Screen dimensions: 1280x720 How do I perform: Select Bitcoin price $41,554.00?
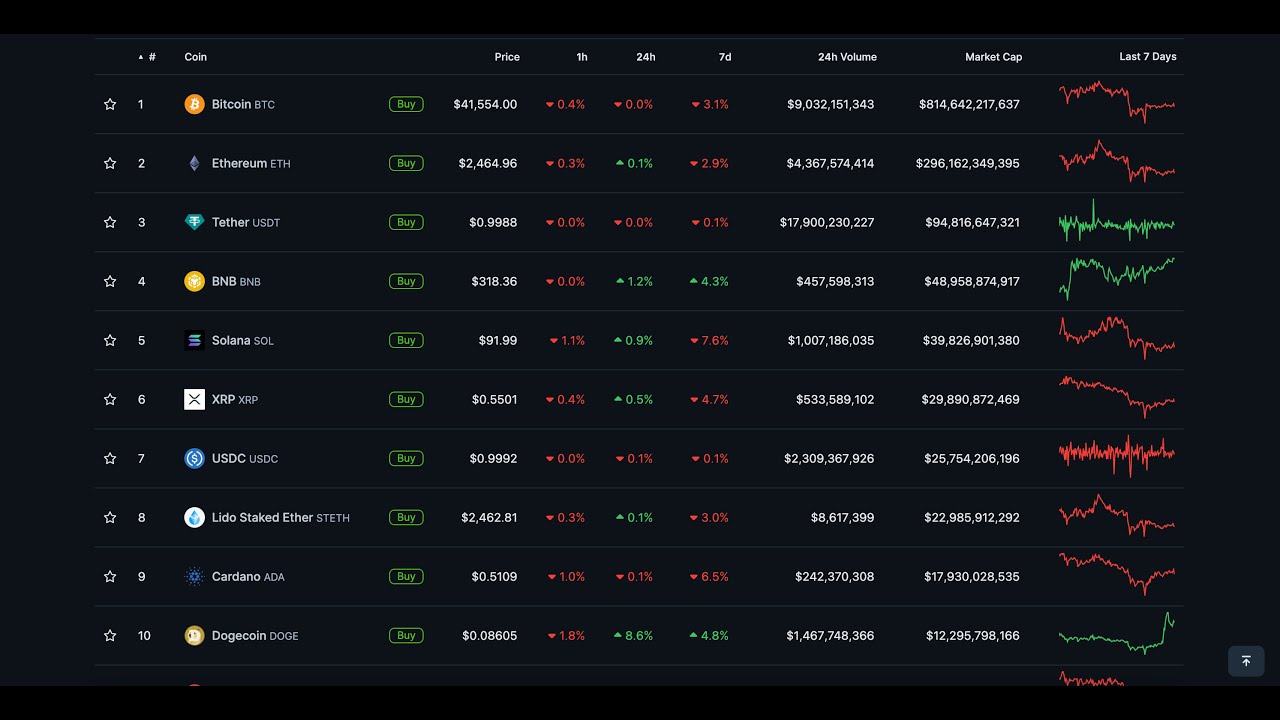pyautogui.click(x=485, y=104)
